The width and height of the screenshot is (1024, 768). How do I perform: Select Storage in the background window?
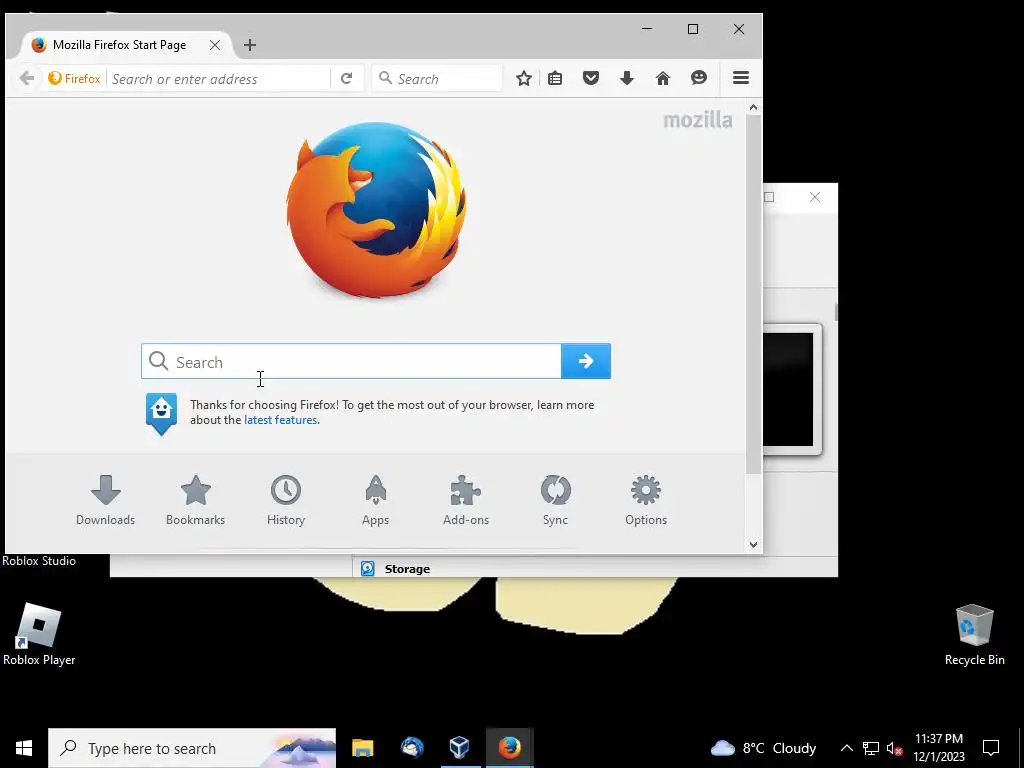[x=407, y=569]
